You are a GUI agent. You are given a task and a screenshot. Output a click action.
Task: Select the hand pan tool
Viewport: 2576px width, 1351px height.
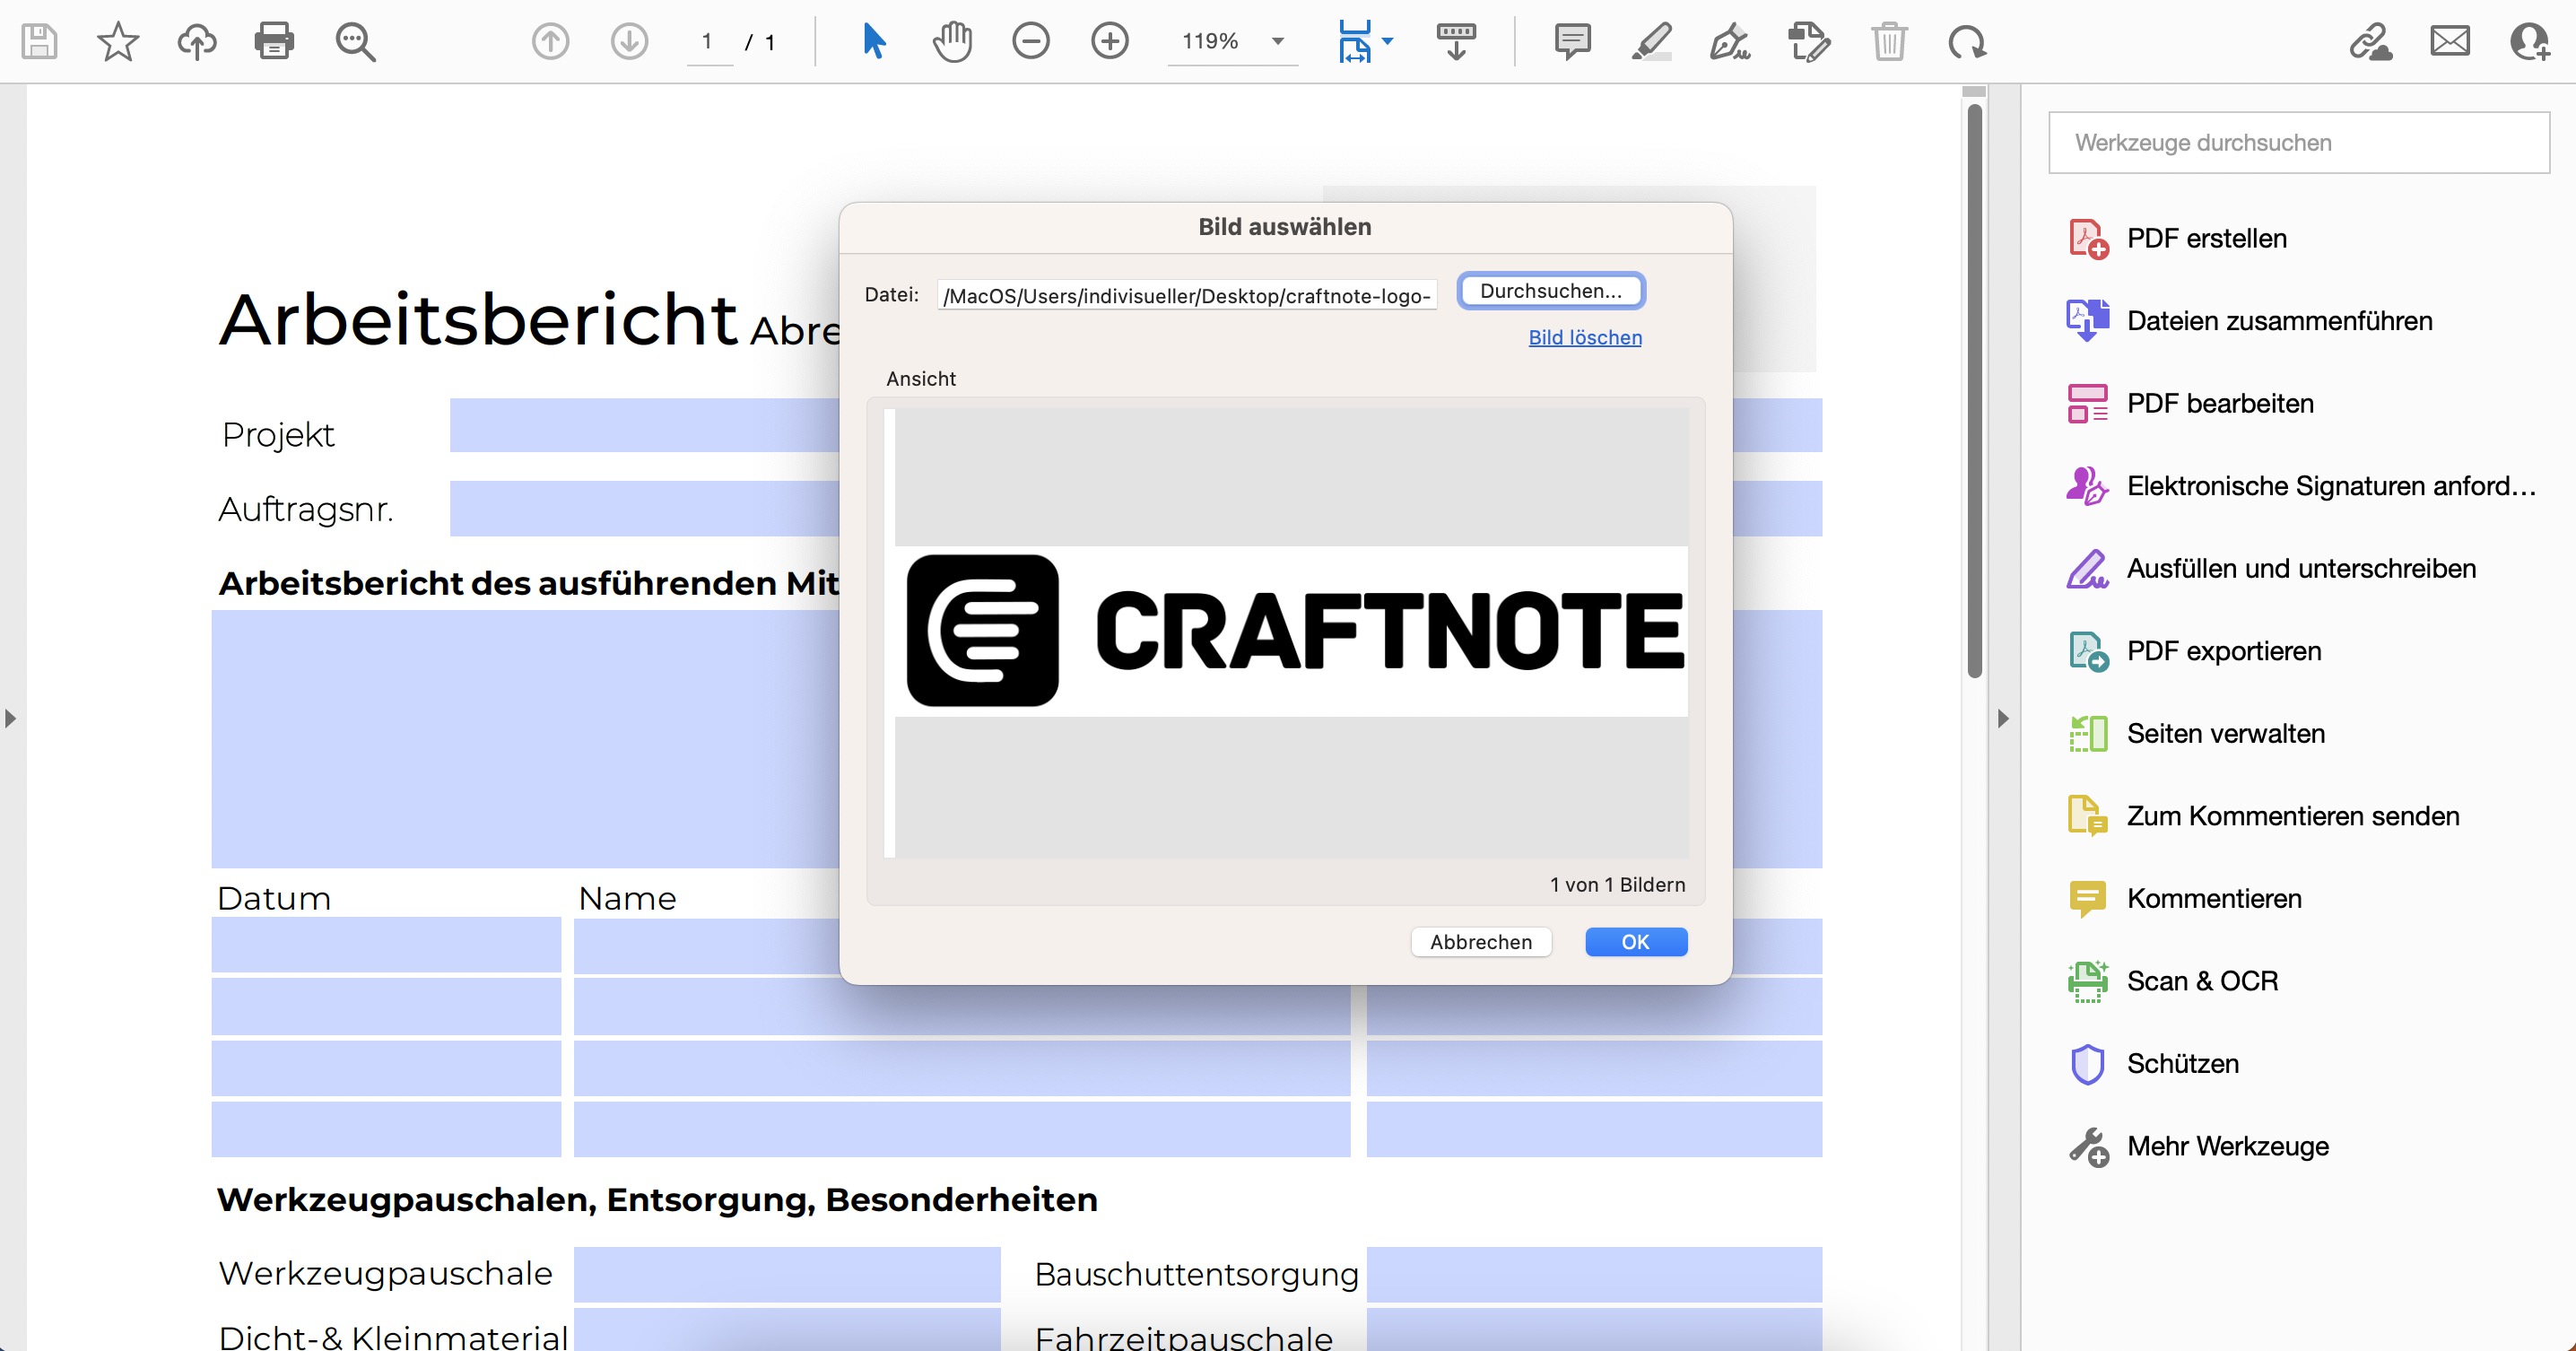[x=952, y=41]
